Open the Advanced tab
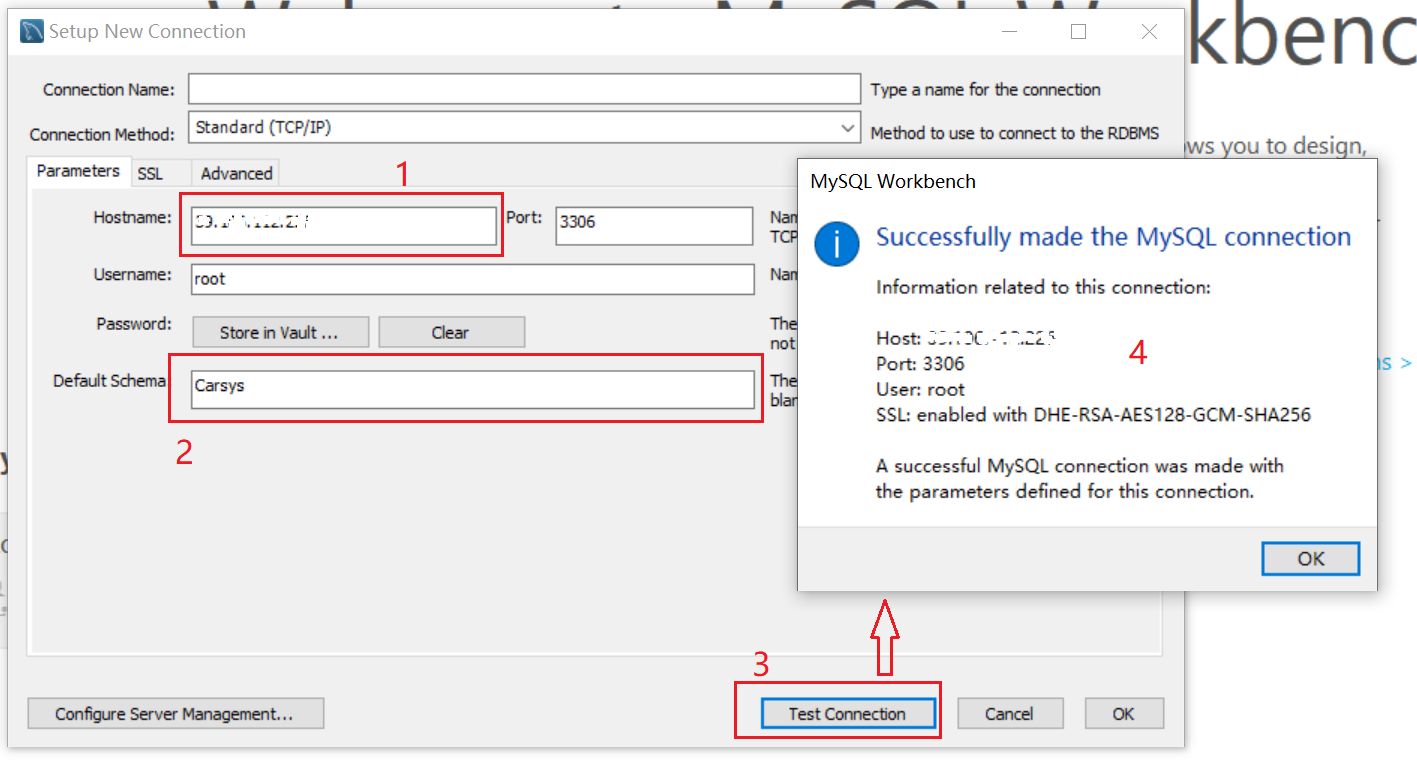Viewport: 1417px width, 770px height. (236, 174)
